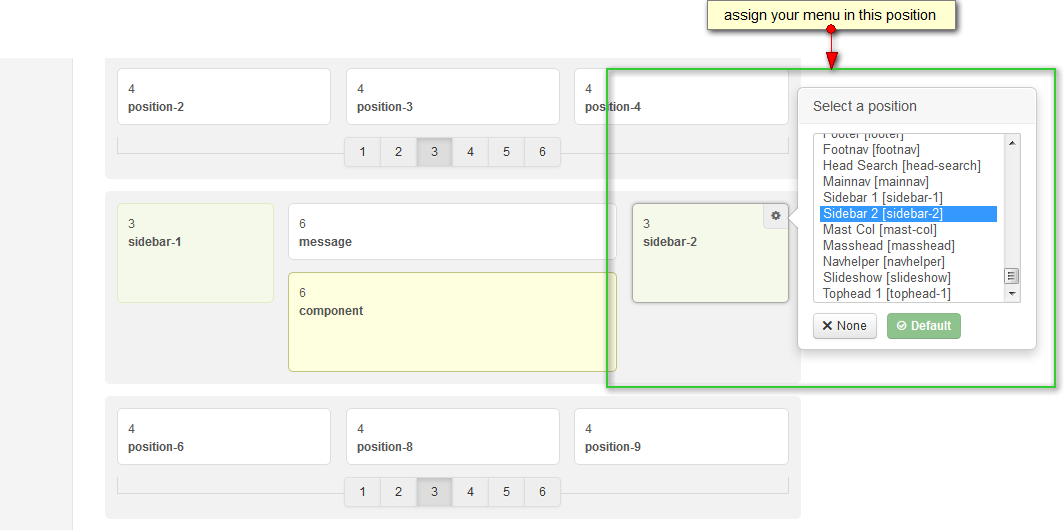Click the gear icon on sidebar-2 block

tap(775, 216)
